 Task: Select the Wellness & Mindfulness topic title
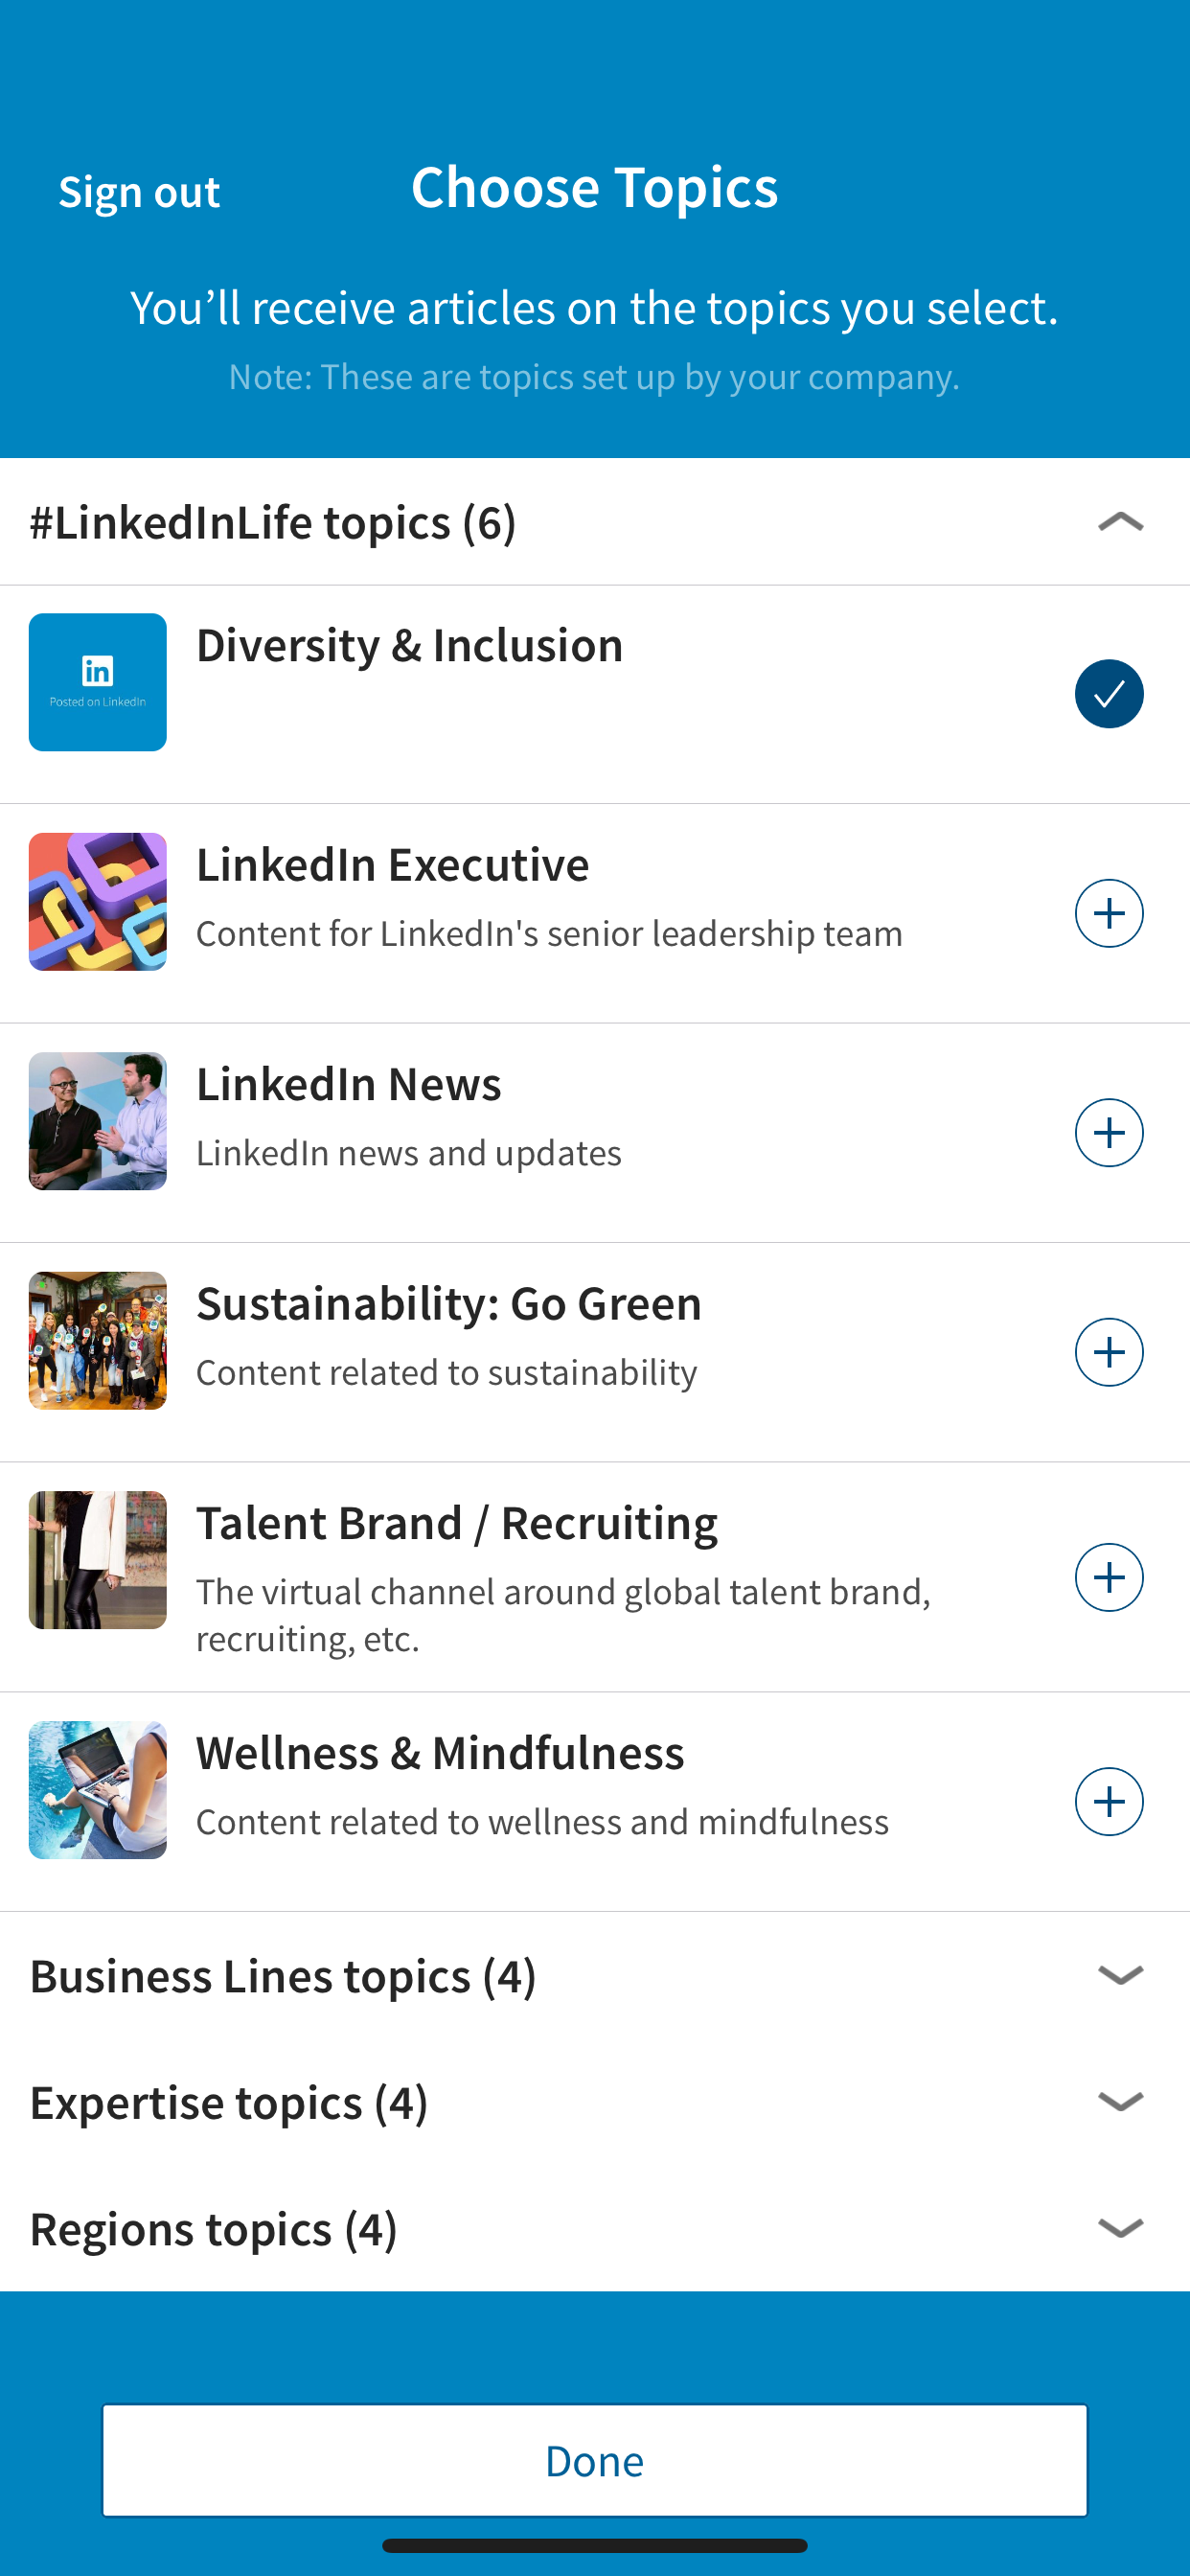click(x=440, y=1753)
